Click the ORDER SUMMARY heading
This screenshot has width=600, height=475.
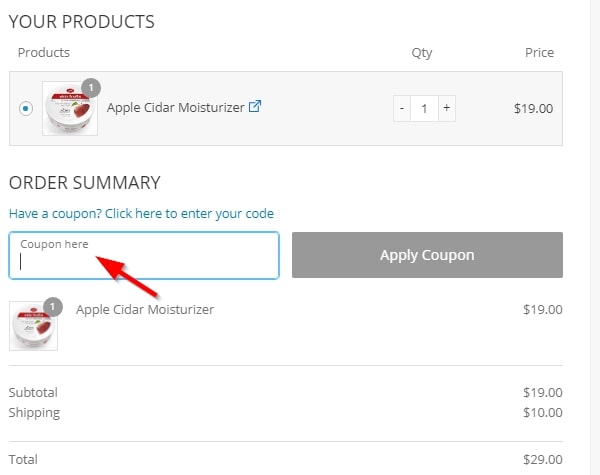coord(84,182)
